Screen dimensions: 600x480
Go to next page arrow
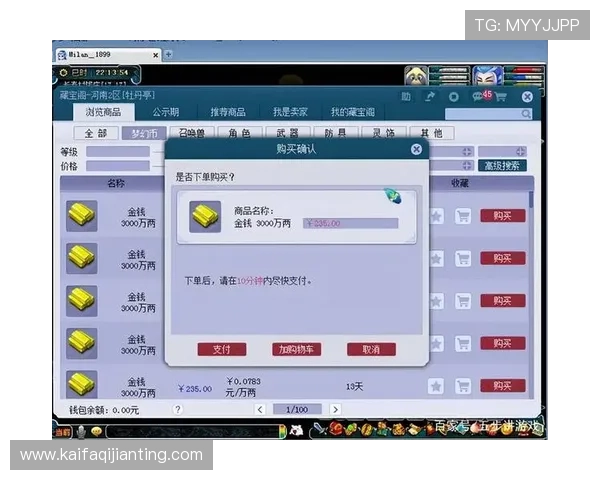(335, 410)
